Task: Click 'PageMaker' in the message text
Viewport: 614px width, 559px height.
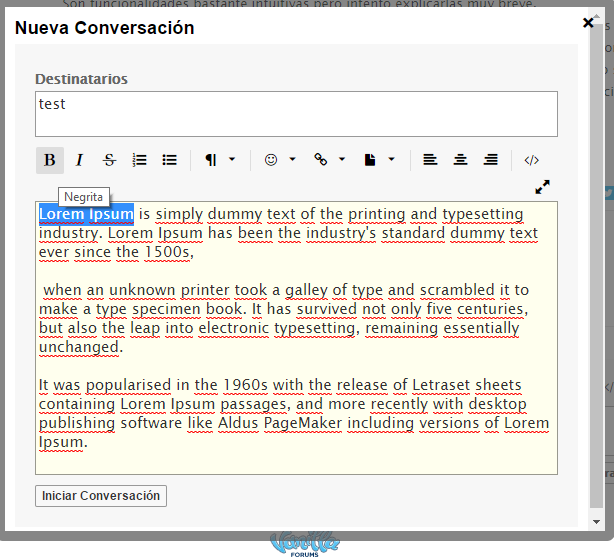Action: [303, 424]
